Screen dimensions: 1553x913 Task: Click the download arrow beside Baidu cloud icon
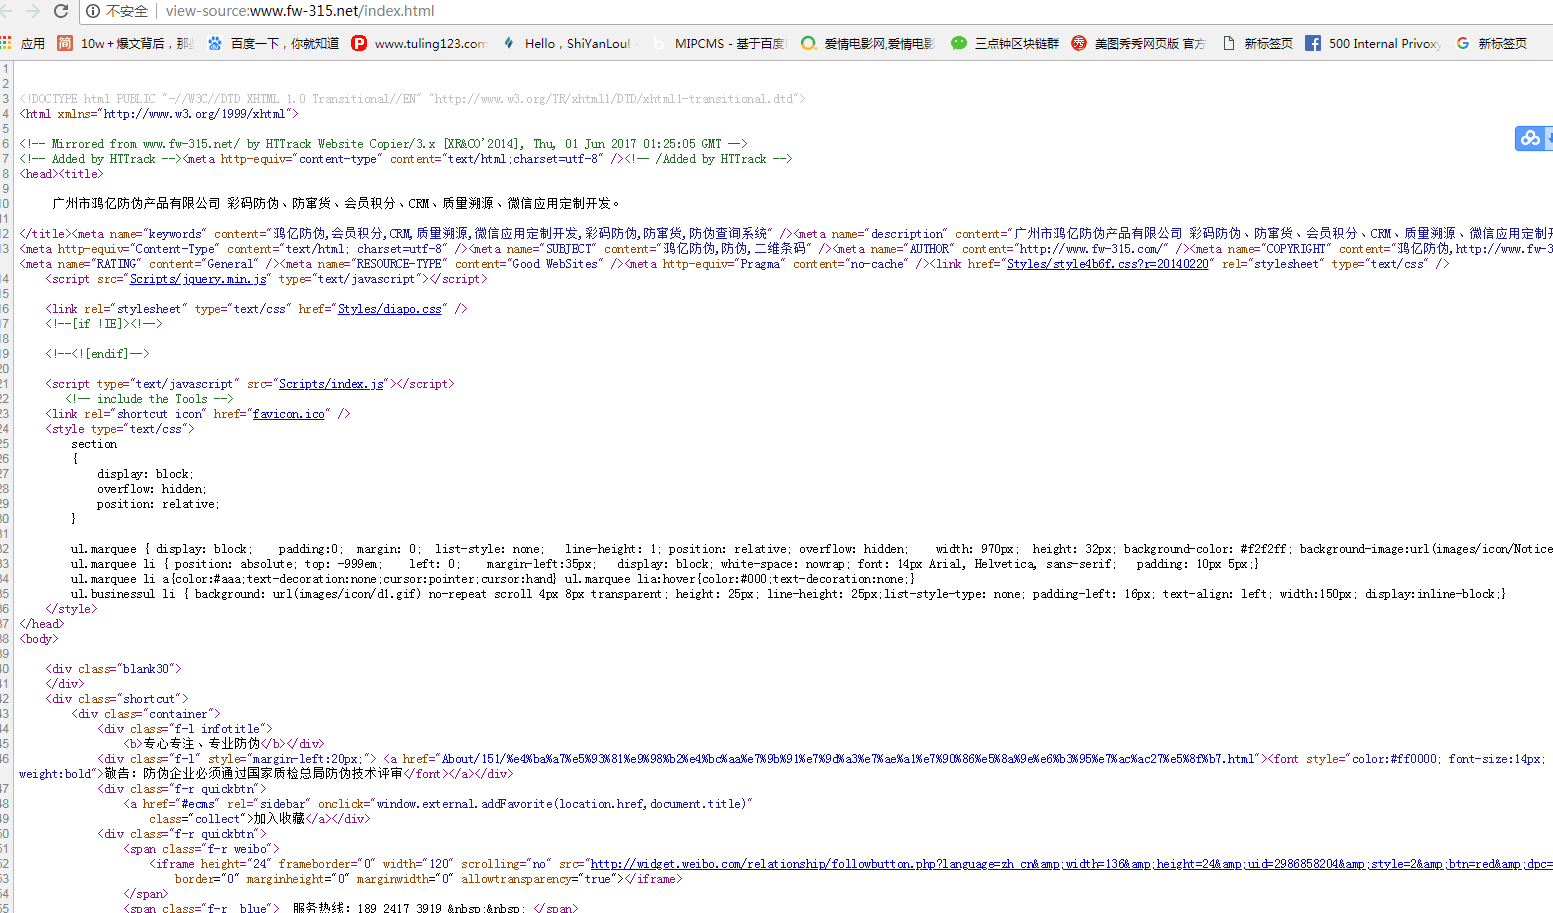1549,139
